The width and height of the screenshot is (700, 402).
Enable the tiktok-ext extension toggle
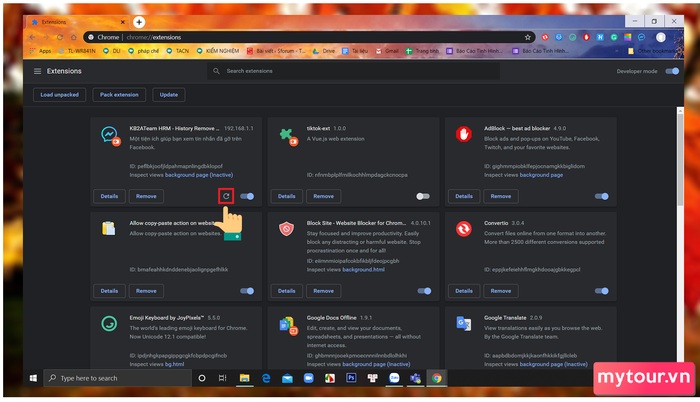point(423,196)
